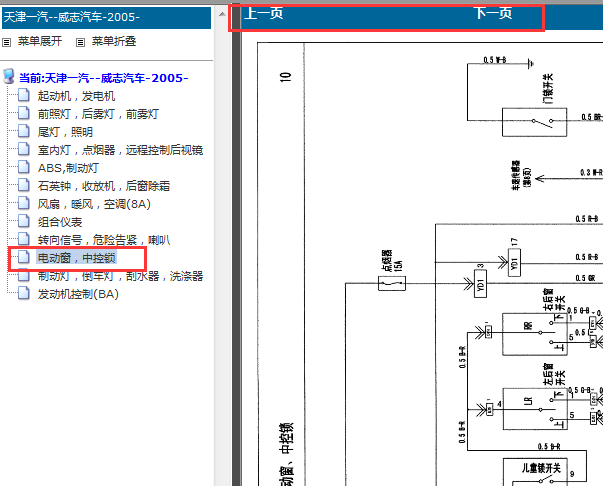The image size is (603, 486).
Task: Click the 菜单展开 list icon
Action: [x=7, y=42]
